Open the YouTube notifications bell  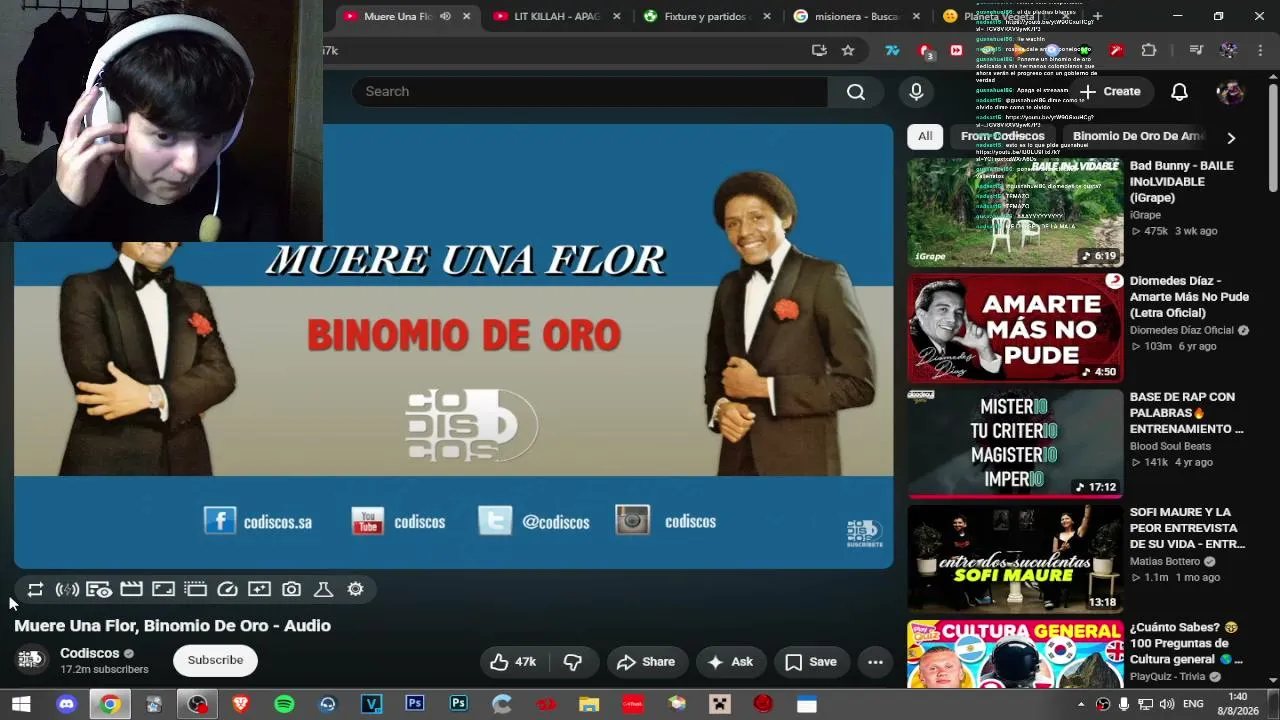coord(1180,91)
